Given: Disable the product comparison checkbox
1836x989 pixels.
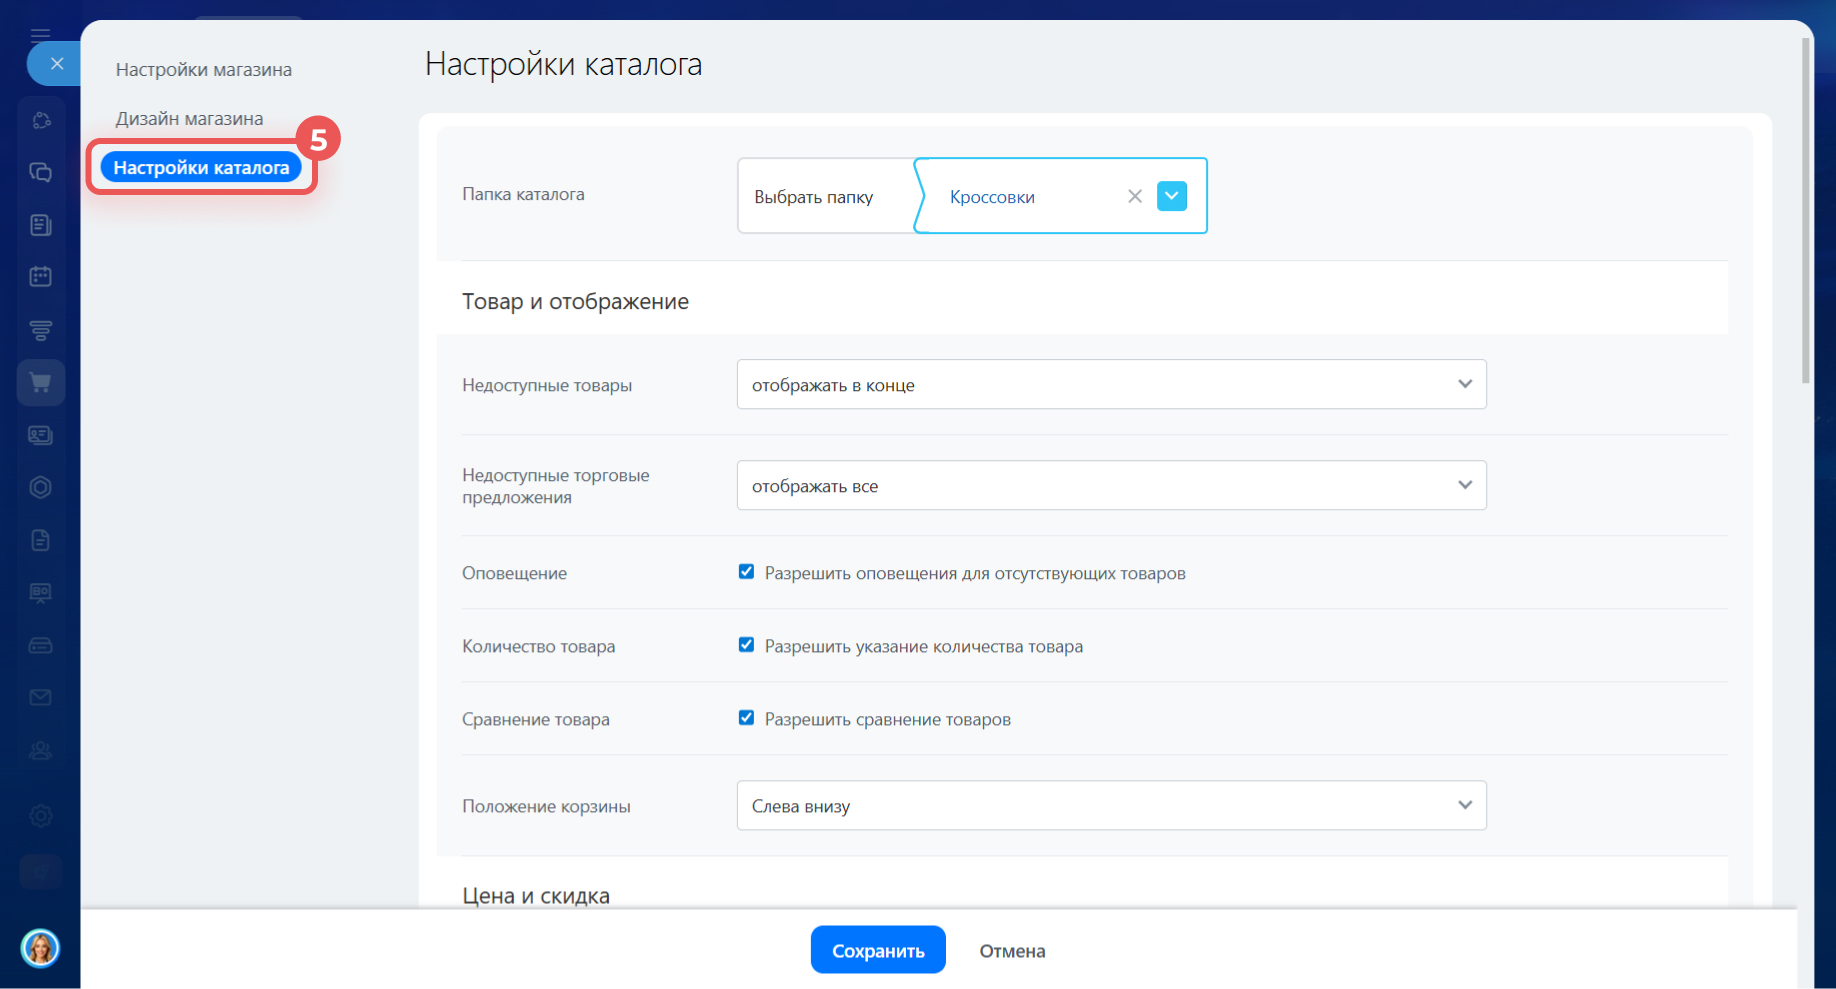Looking at the screenshot, I should click(746, 718).
